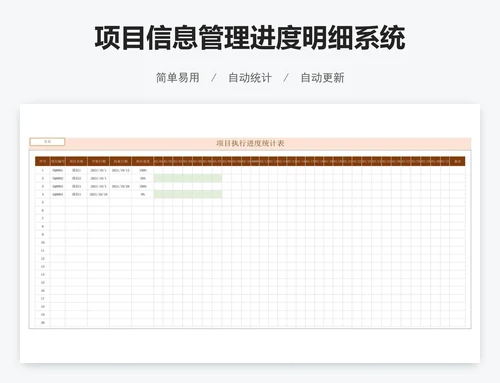
Task: Click the start date cell in row 3
Action: click(x=98, y=186)
